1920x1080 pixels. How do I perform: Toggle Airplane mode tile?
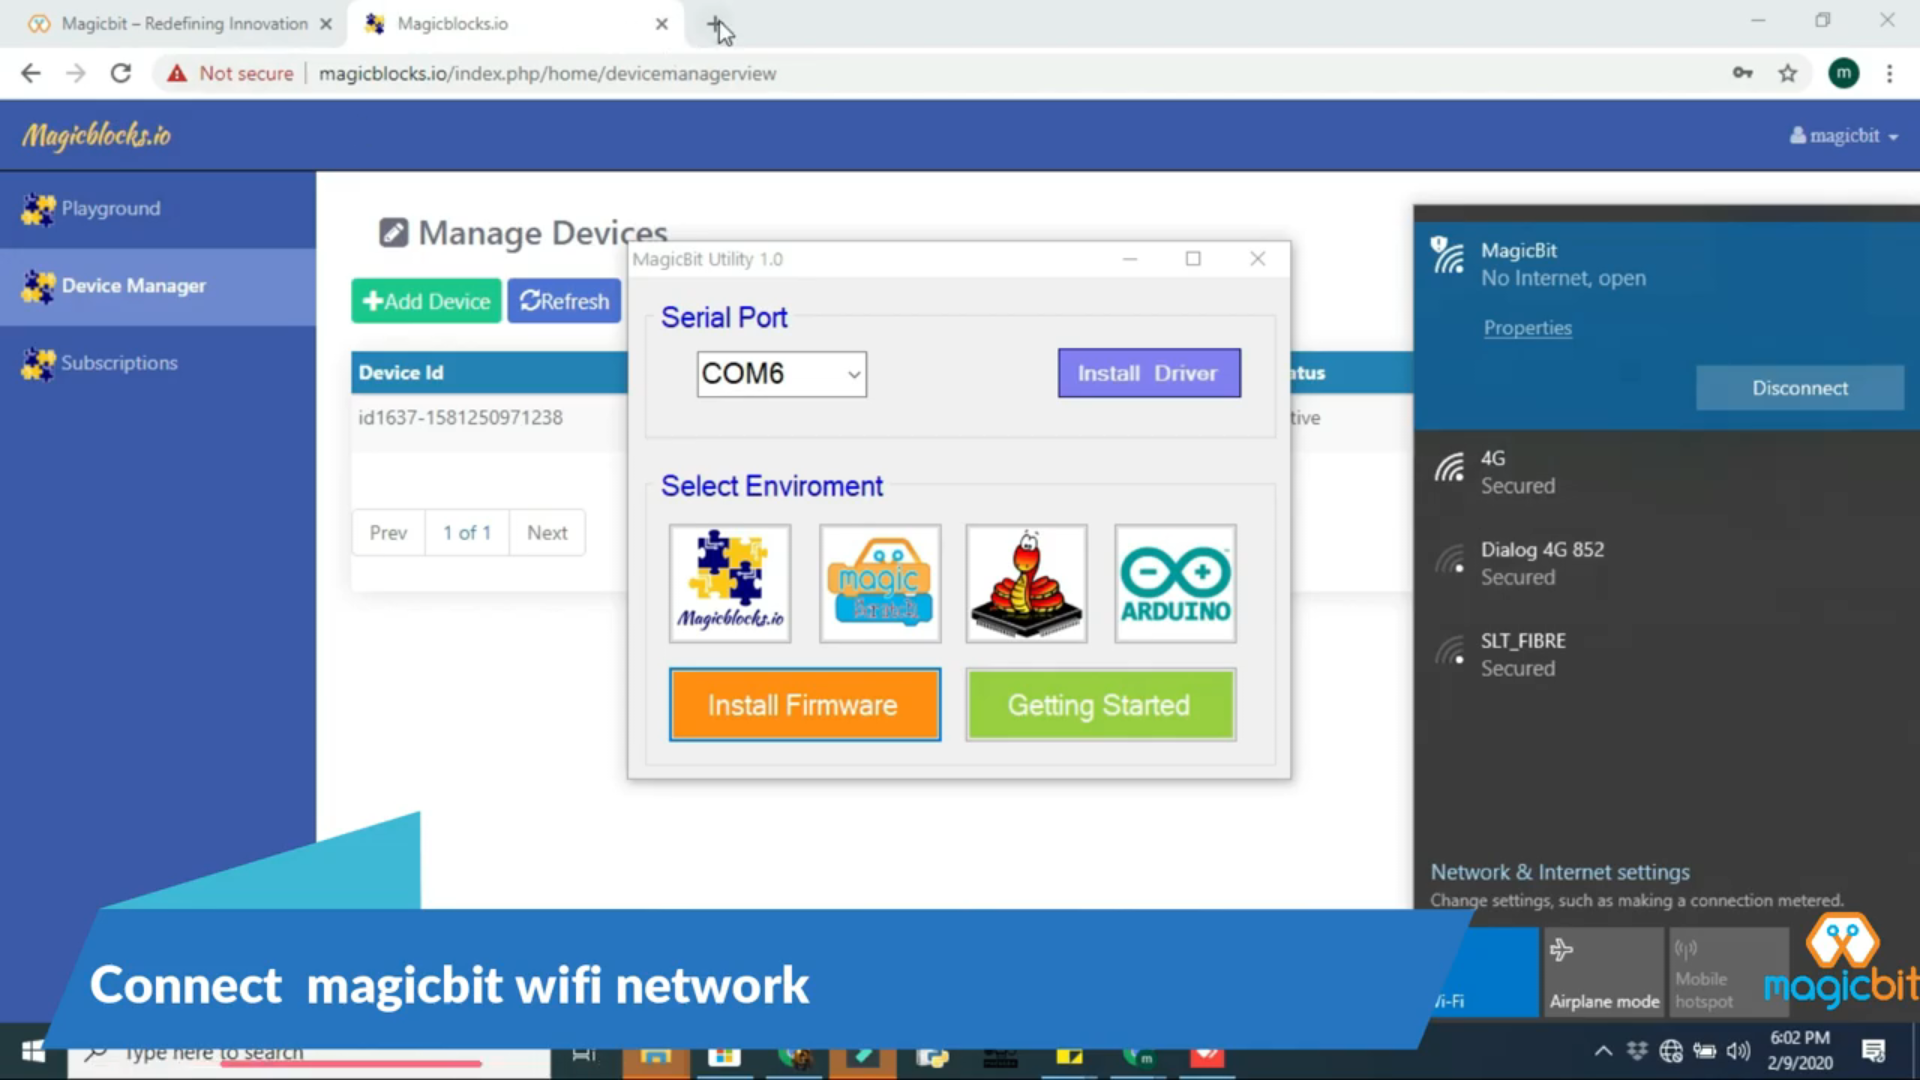1604,972
